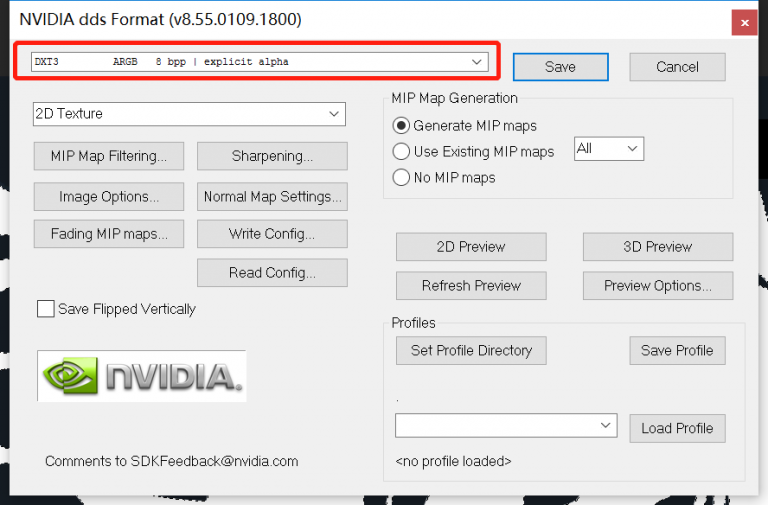The image size is (768, 505).
Task: Select No MIP maps radio option
Action: [401, 177]
